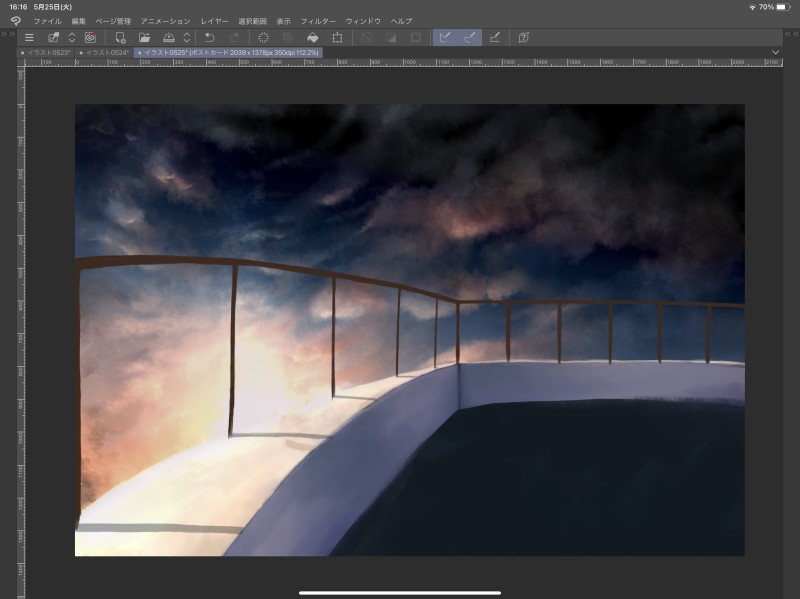This screenshot has width=800, height=599.
Task: Toggle snap to grid
Action: click(494, 38)
